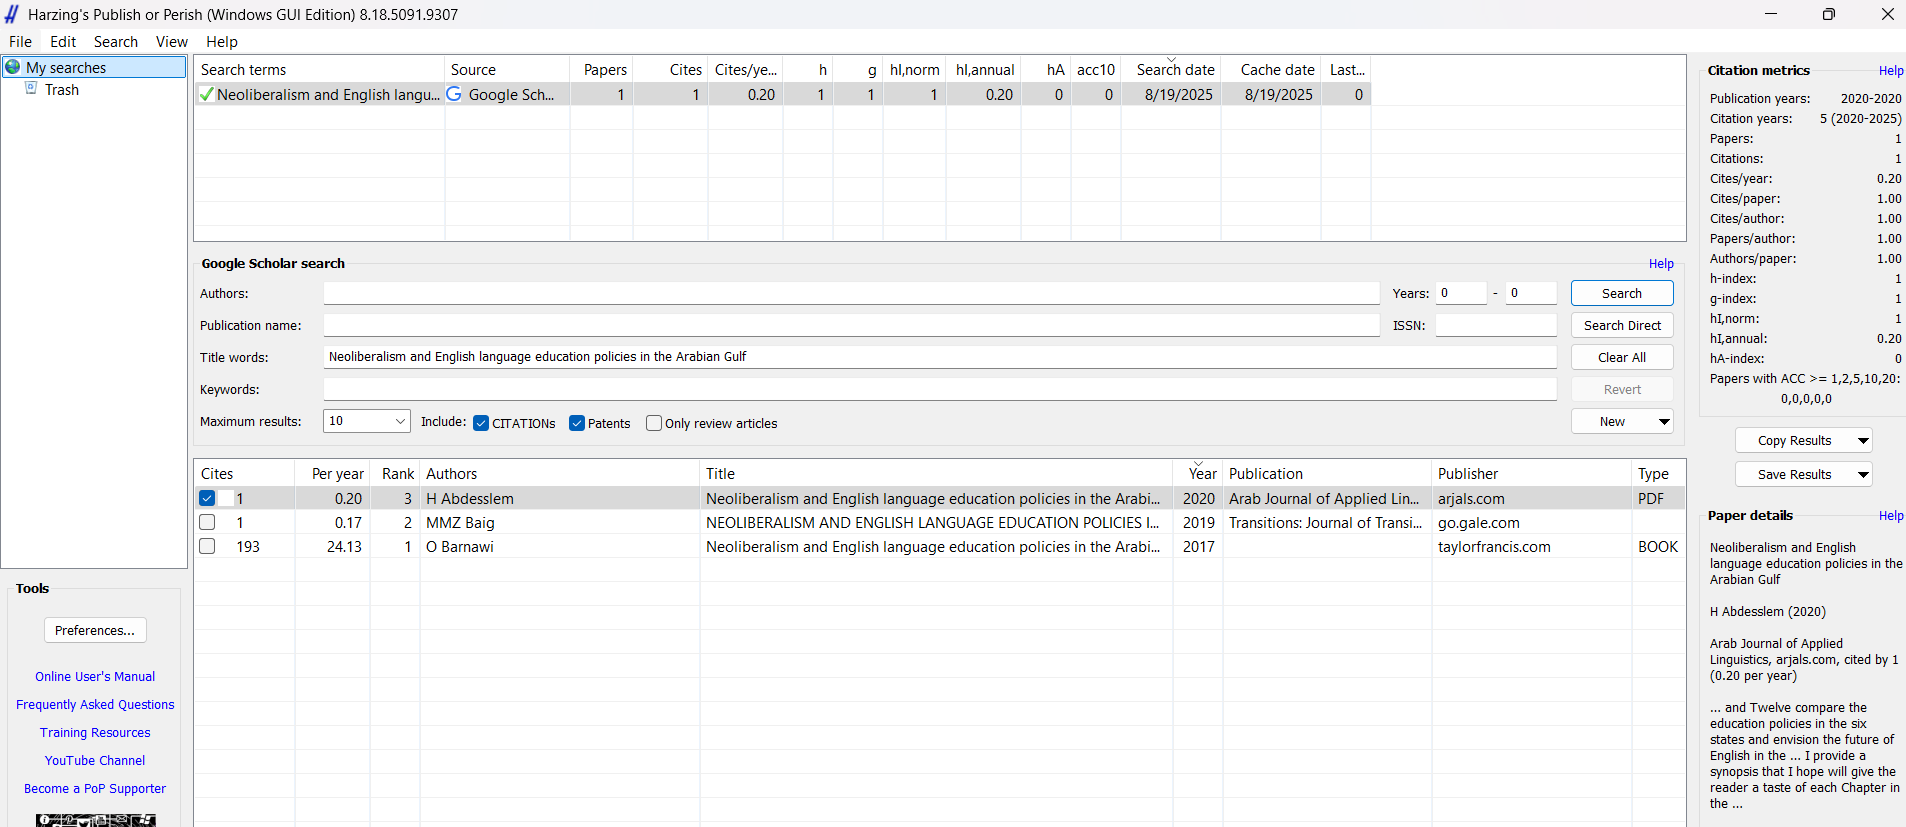Disable the CITATIONs include checkbox

[481, 423]
